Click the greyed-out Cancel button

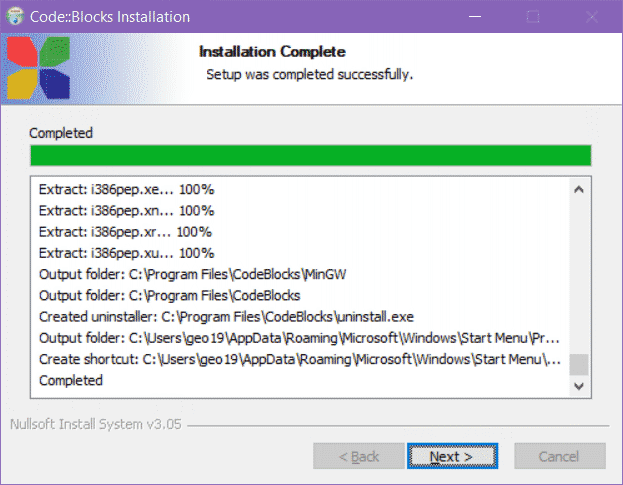pyautogui.click(x=558, y=456)
